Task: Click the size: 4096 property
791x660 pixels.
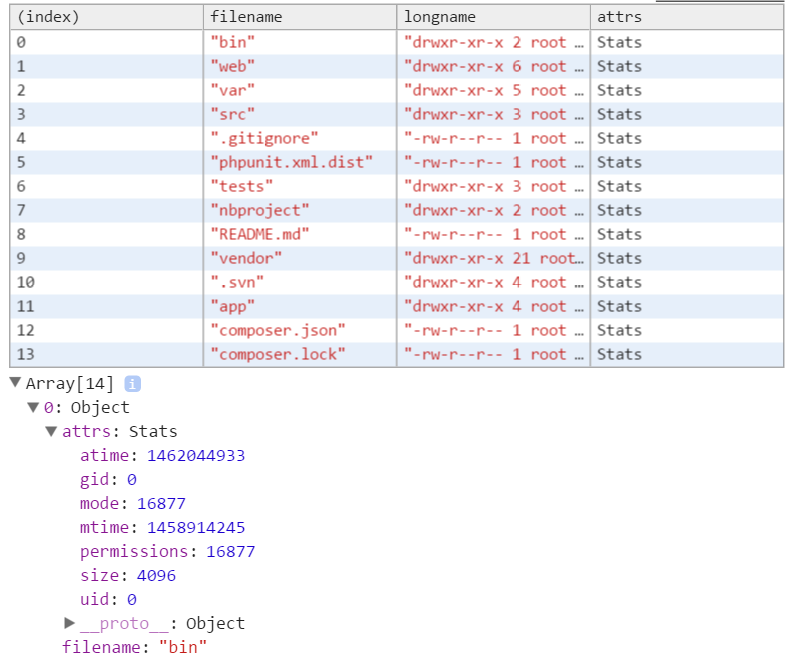Action: pos(128,575)
